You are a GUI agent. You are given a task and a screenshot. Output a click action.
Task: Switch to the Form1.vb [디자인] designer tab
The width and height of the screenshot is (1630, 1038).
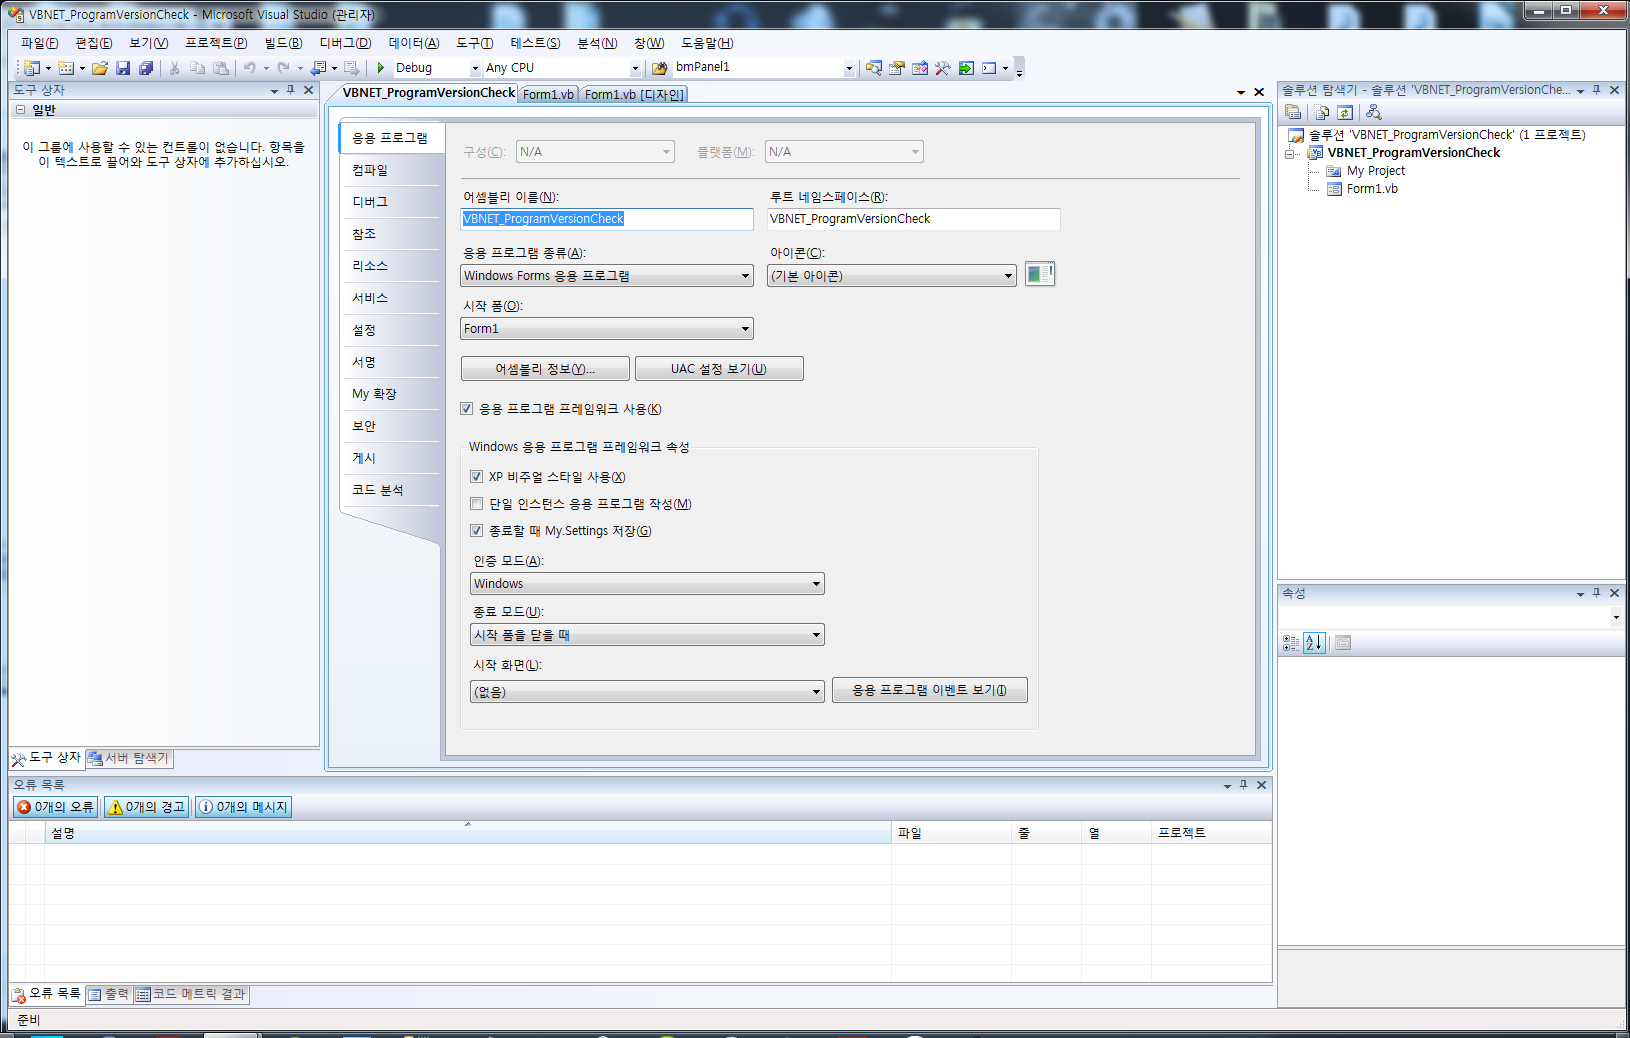point(634,95)
